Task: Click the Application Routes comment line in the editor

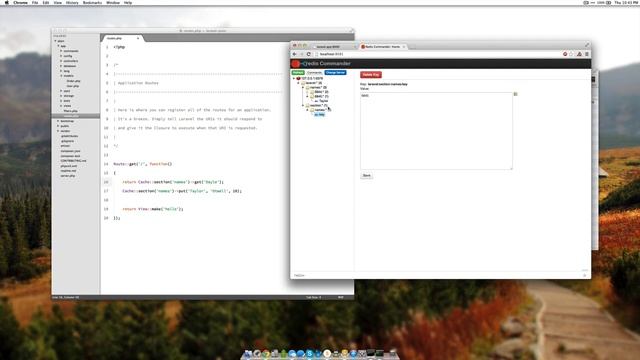Action: coord(138,83)
